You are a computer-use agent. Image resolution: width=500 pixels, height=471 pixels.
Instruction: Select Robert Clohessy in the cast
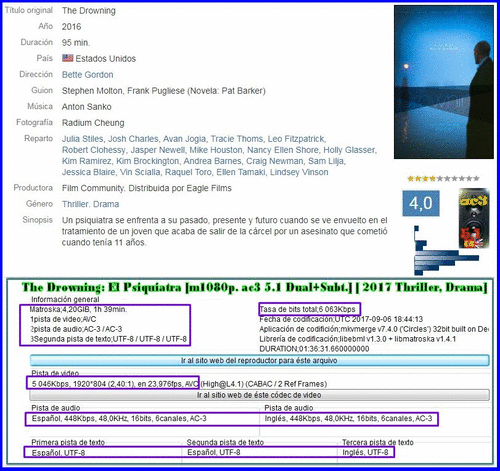[93, 150]
